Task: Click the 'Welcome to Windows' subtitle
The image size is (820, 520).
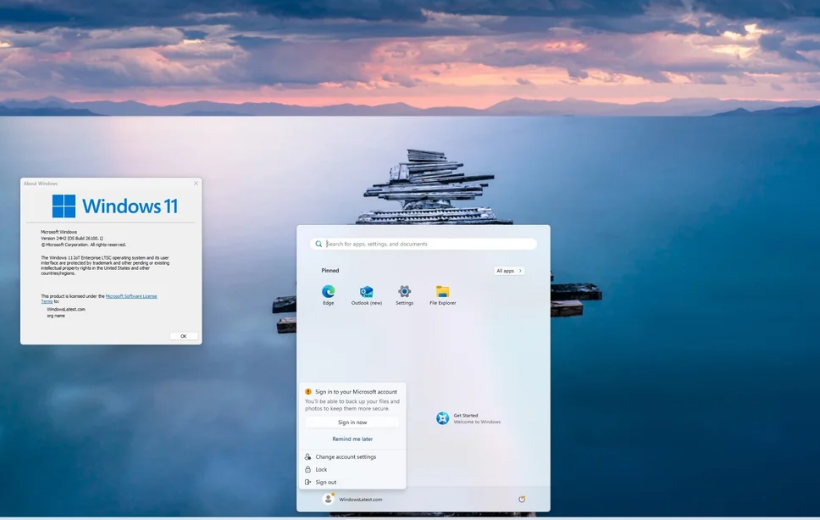Action: (477, 422)
